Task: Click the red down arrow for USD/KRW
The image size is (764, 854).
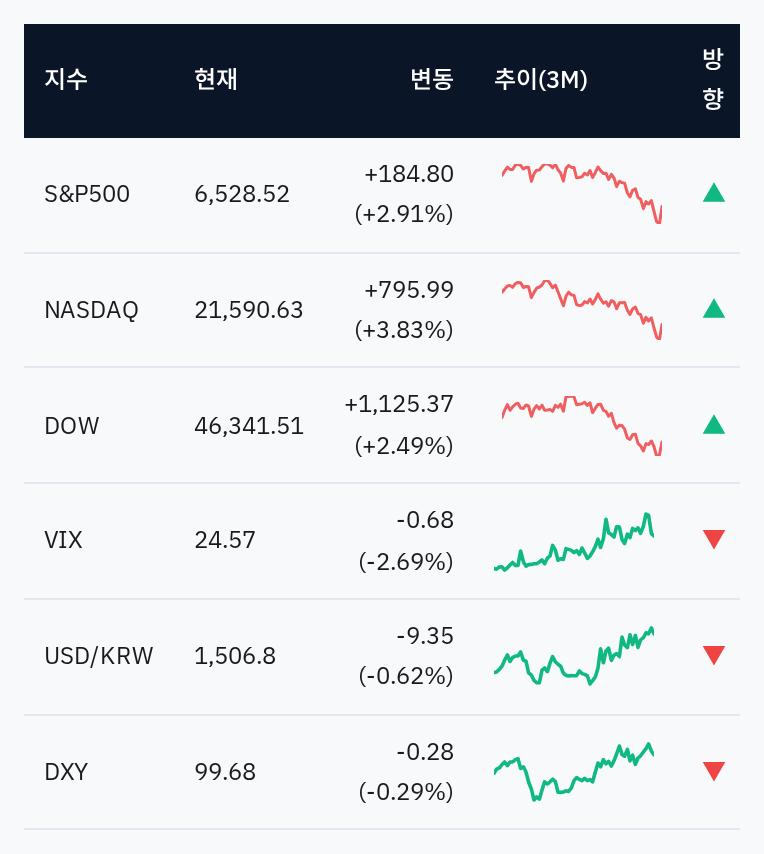Action: [x=713, y=655]
